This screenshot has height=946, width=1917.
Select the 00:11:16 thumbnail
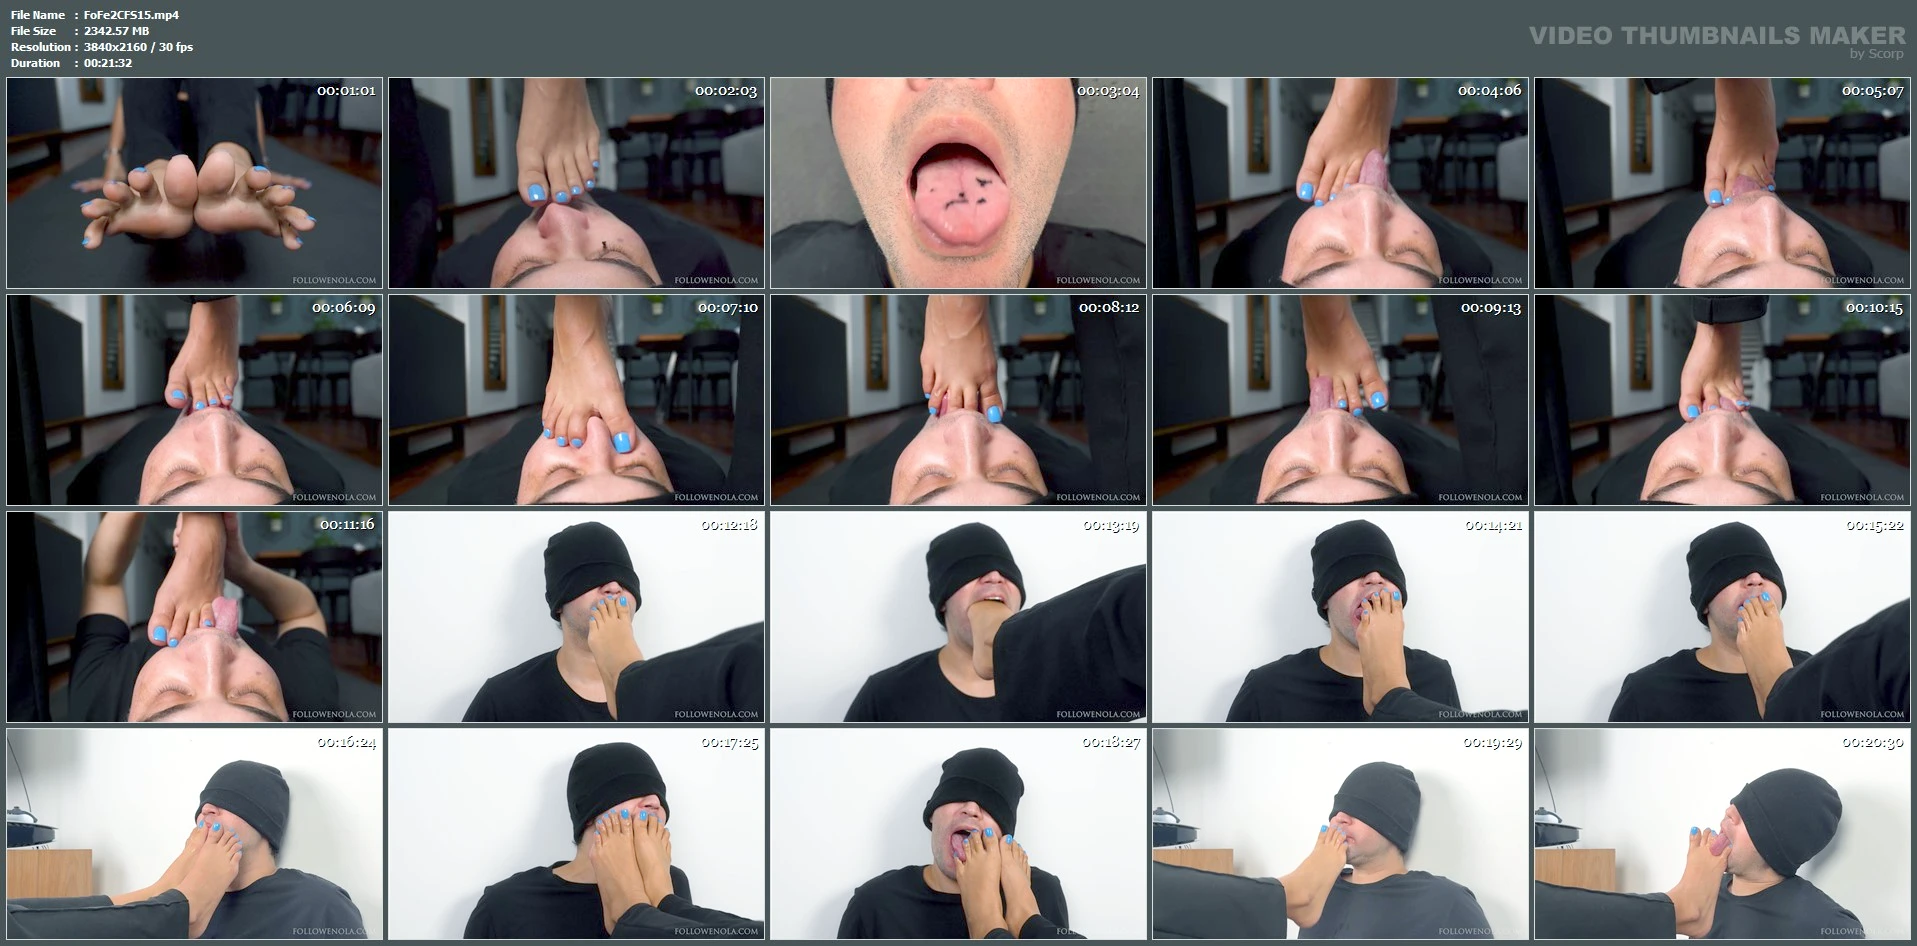194,617
